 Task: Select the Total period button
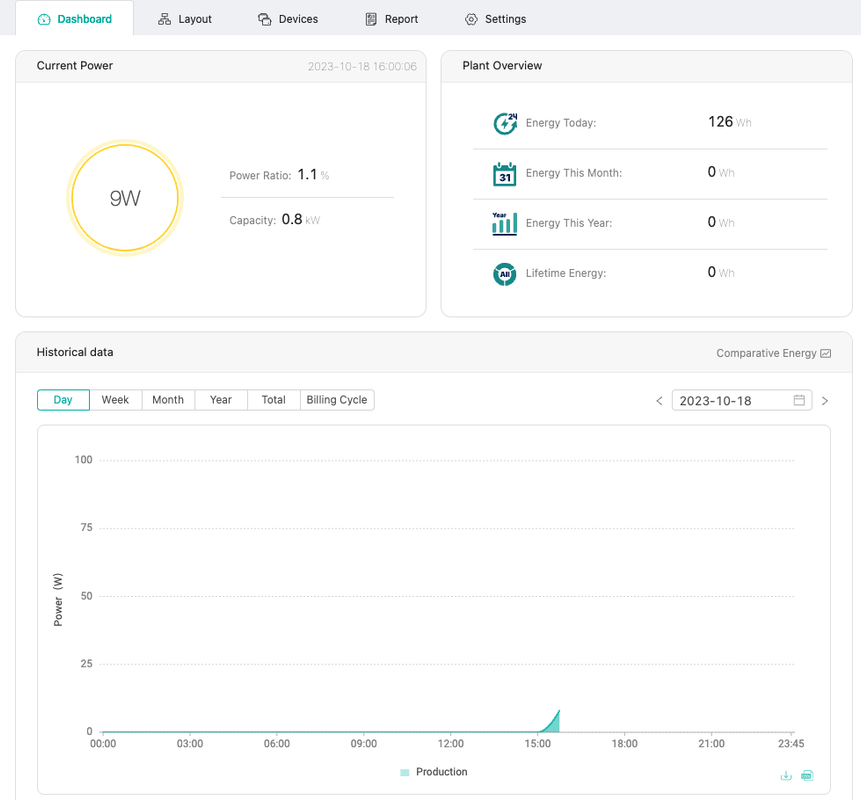[x=273, y=400]
